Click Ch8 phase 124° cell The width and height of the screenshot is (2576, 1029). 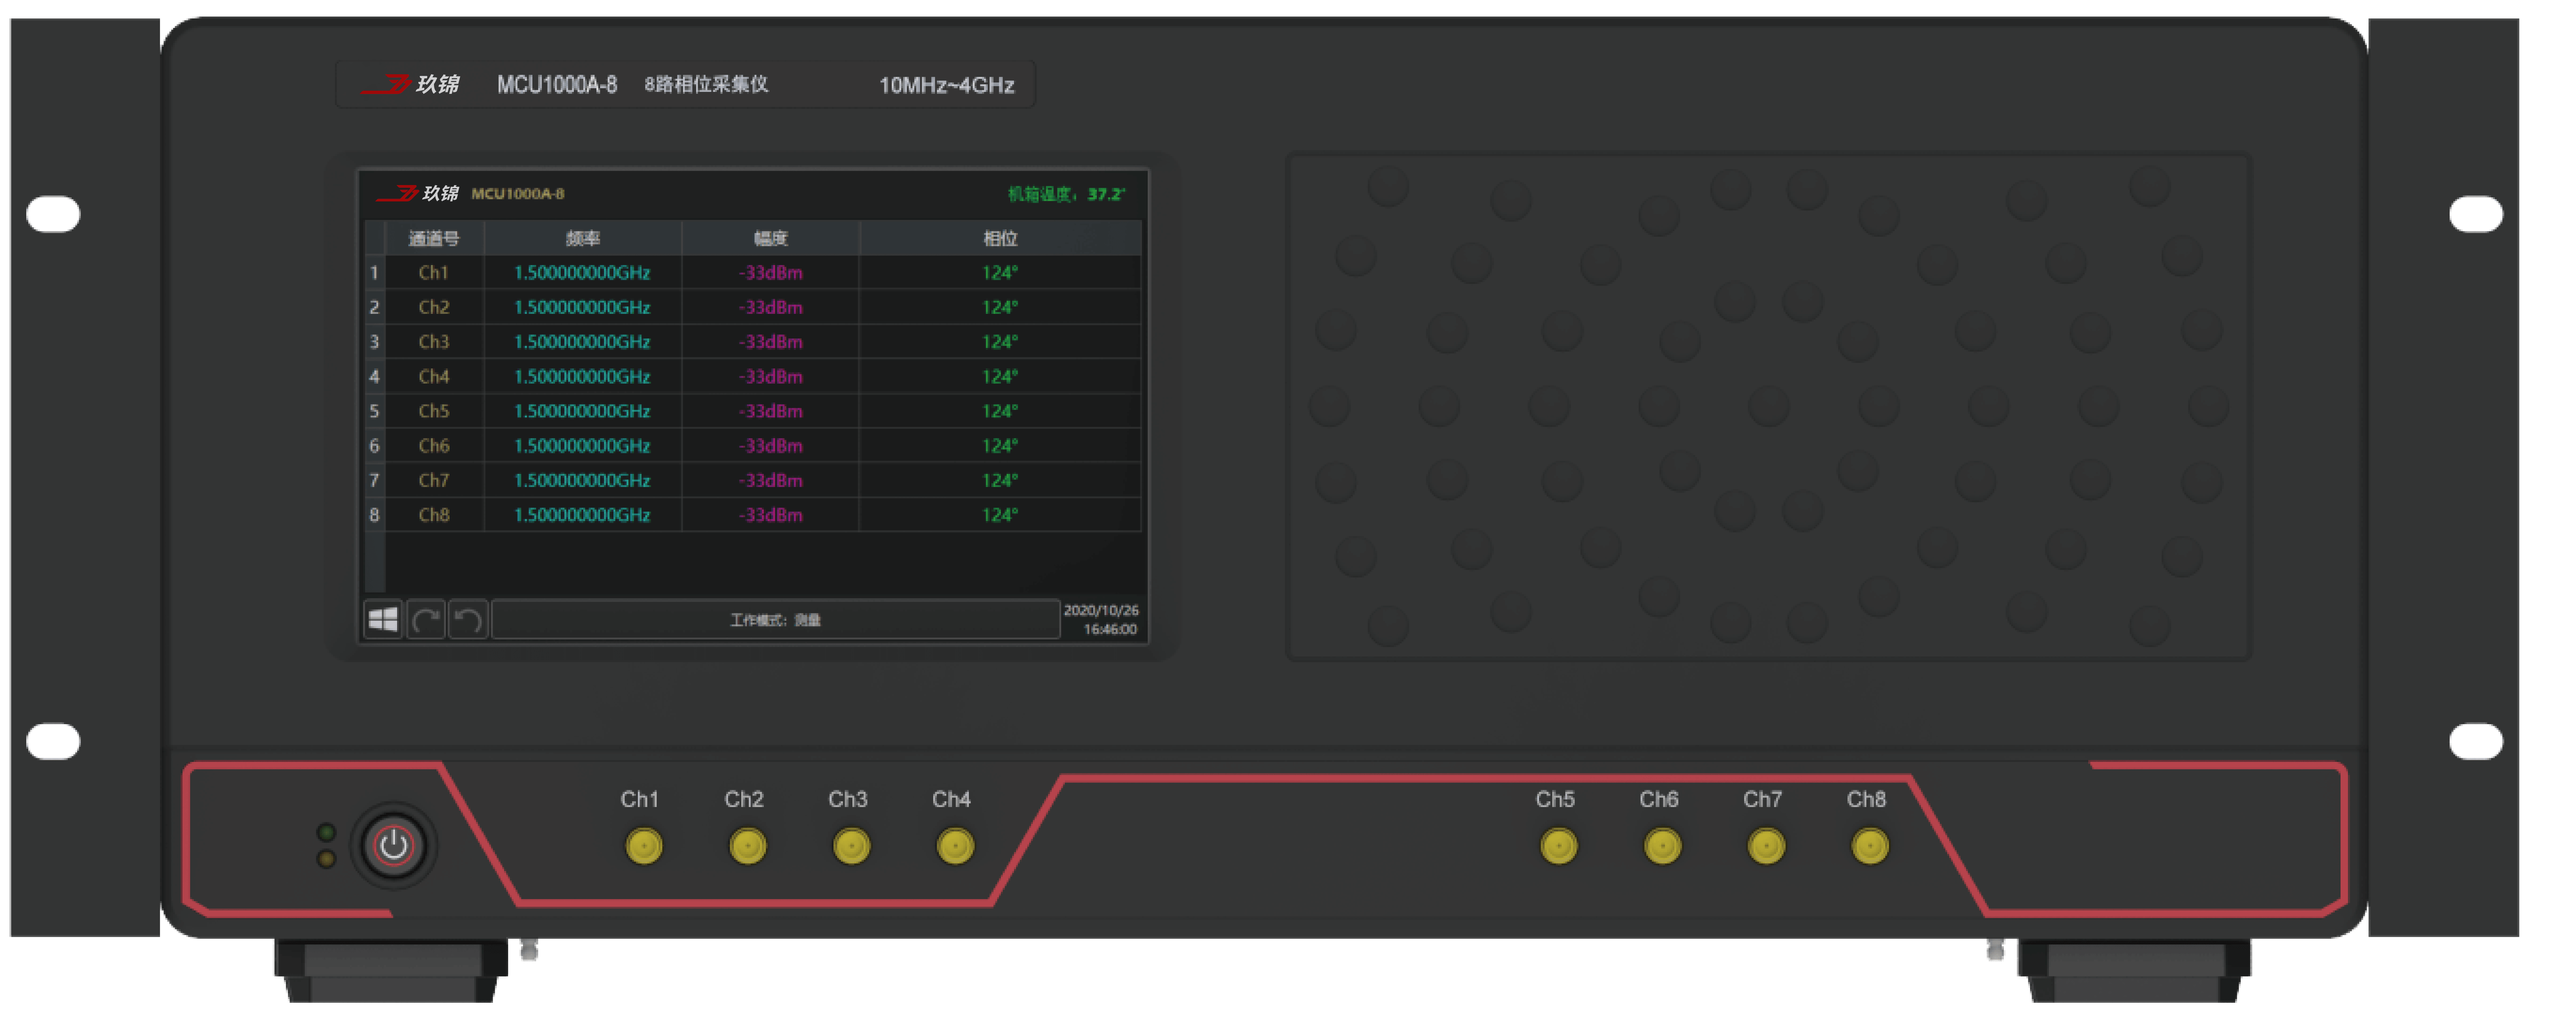pyautogui.click(x=1000, y=515)
